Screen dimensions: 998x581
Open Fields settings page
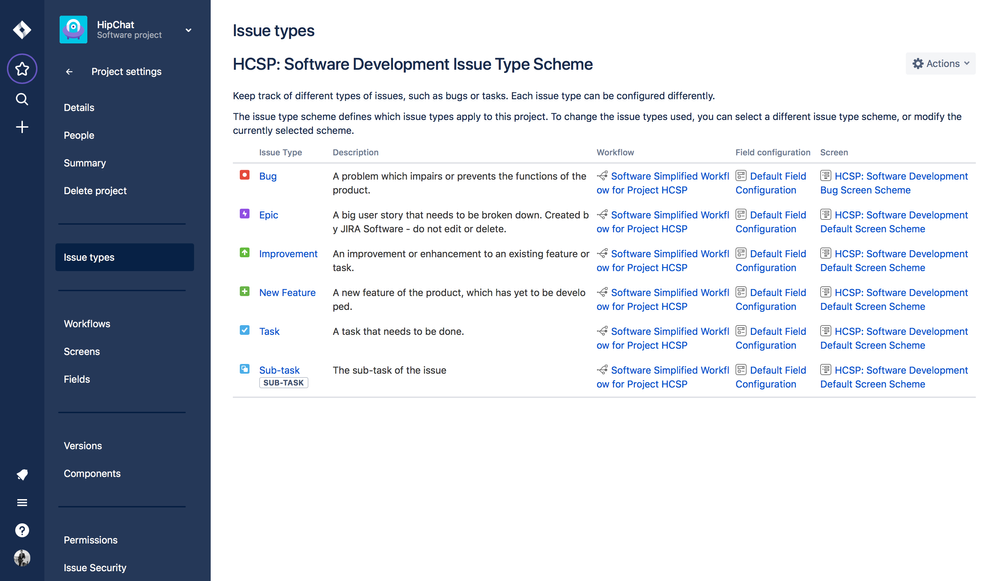tap(77, 379)
